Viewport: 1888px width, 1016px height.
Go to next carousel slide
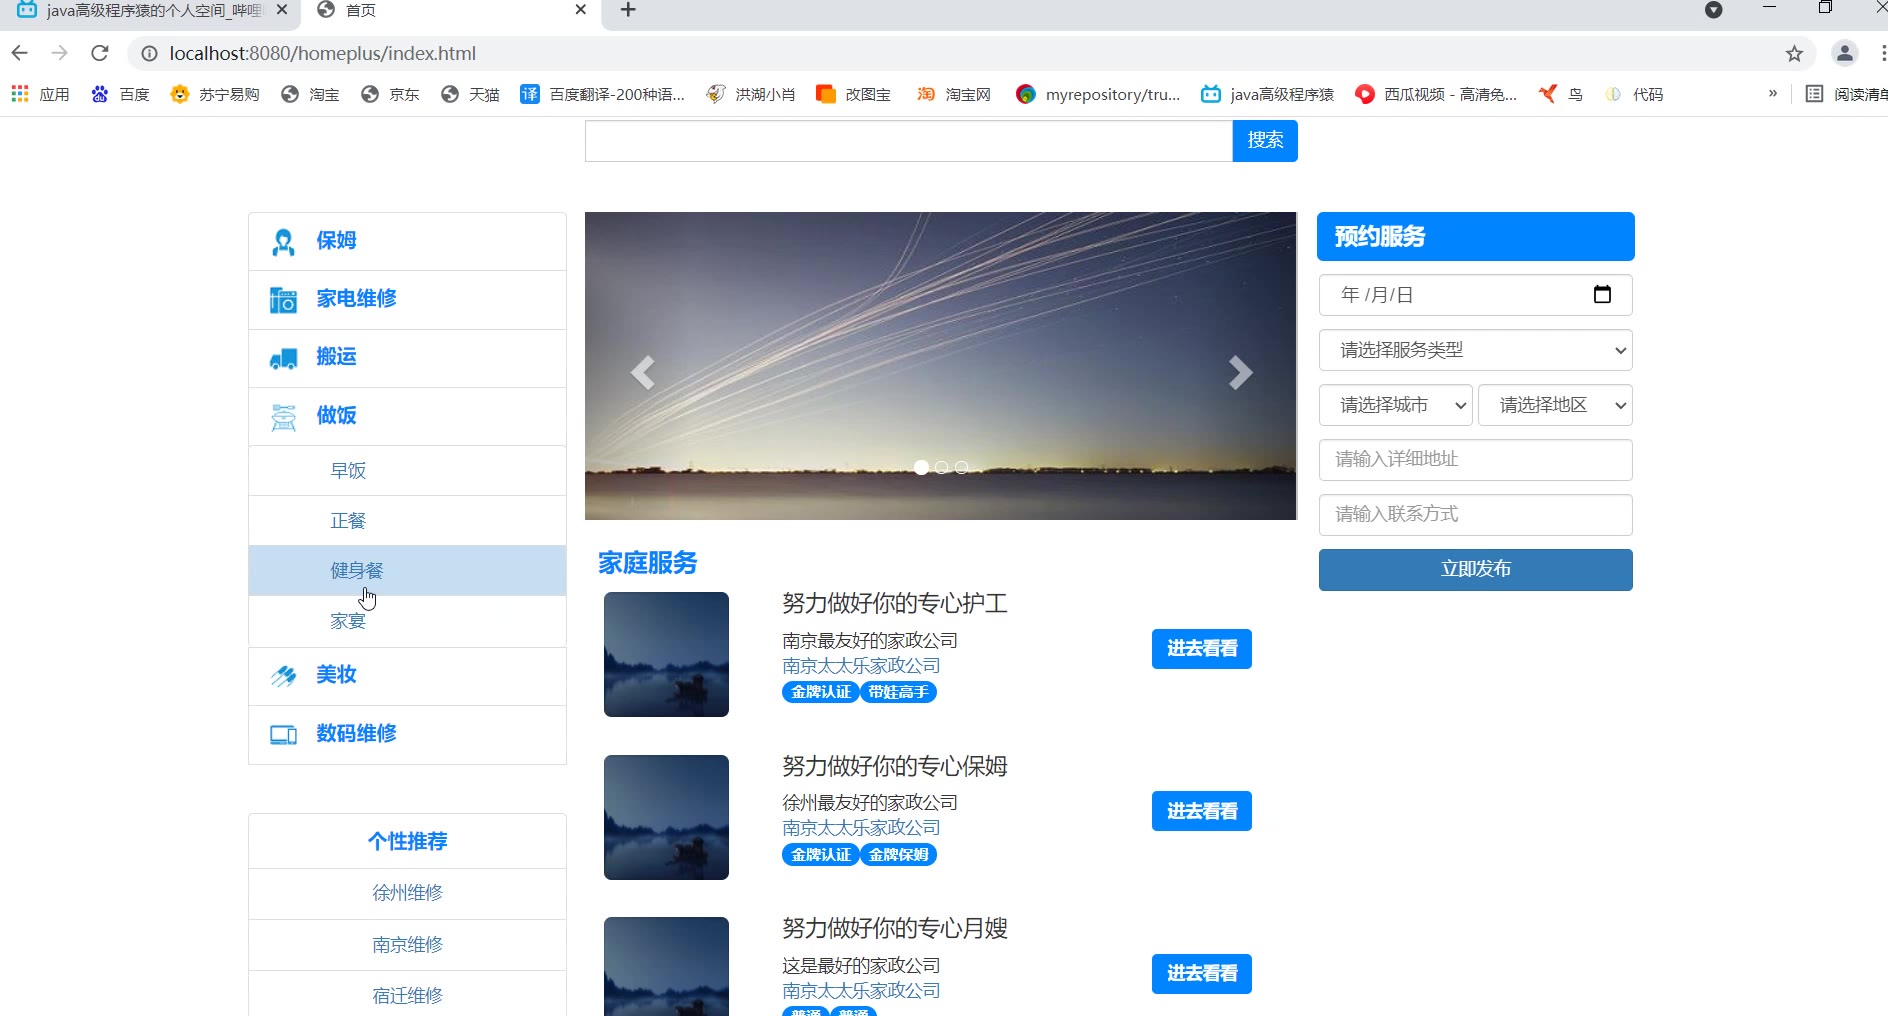pyautogui.click(x=1240, y=373)
